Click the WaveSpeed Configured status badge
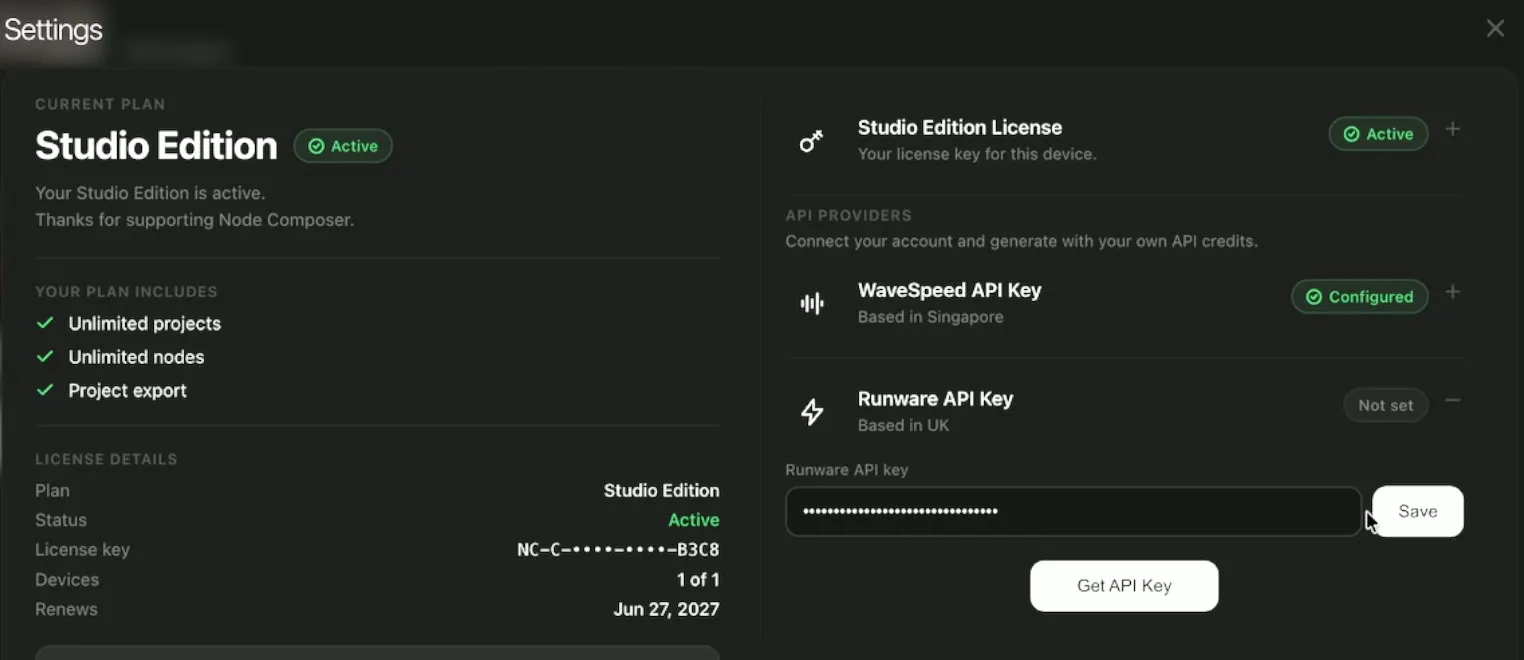 coord(1360,297)
